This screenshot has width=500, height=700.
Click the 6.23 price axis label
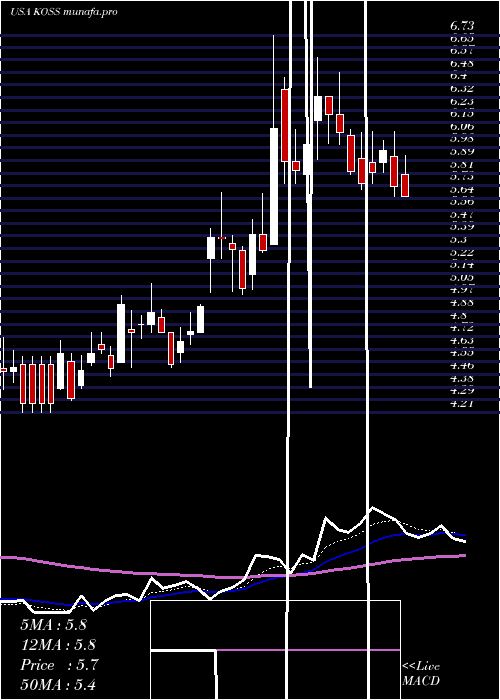pos(462,101)
